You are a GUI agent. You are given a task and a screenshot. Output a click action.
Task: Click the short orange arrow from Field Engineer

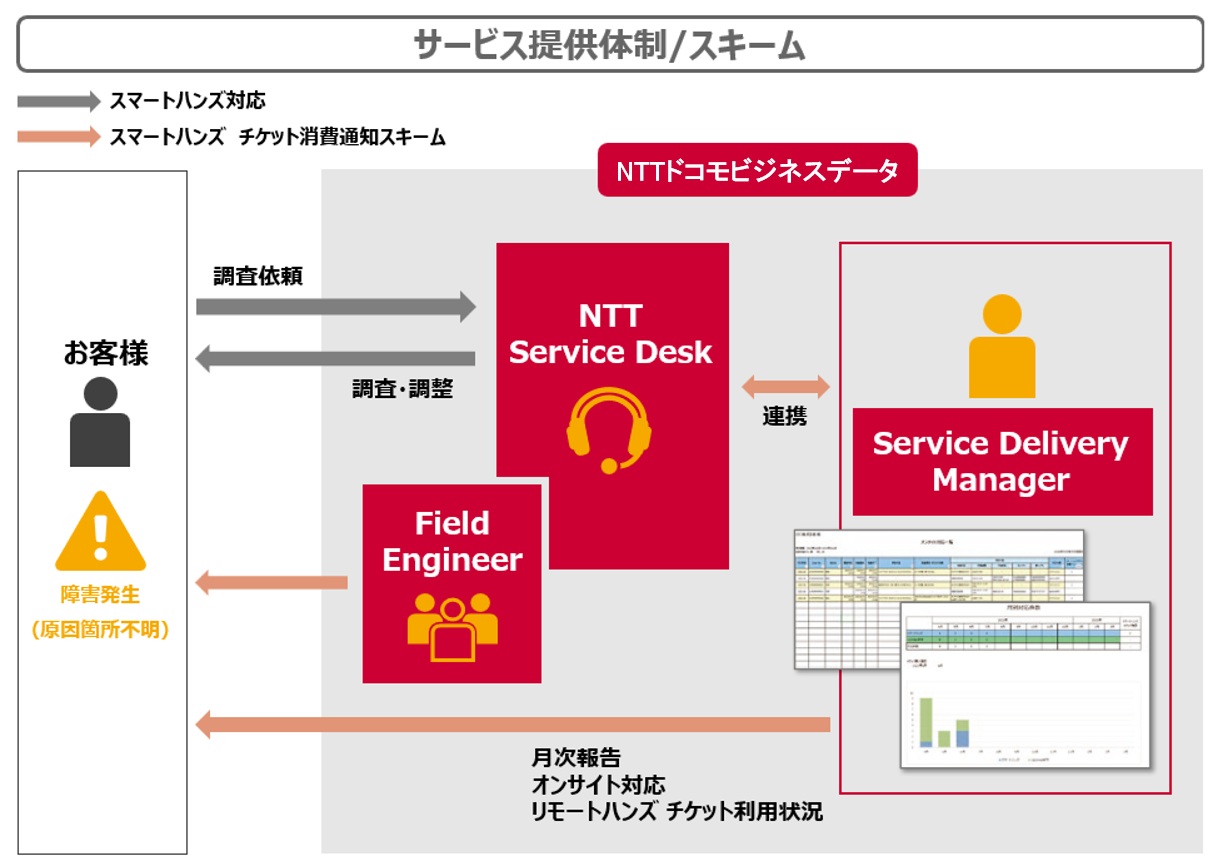[271, 582]
